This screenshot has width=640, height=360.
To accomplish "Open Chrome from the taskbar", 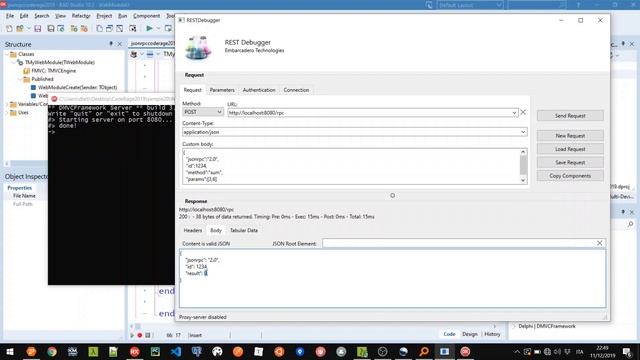I will click(52, 351).
